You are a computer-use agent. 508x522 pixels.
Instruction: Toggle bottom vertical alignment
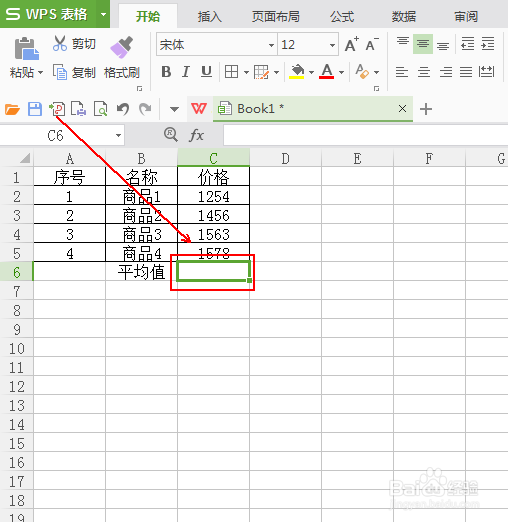point(443,46)
